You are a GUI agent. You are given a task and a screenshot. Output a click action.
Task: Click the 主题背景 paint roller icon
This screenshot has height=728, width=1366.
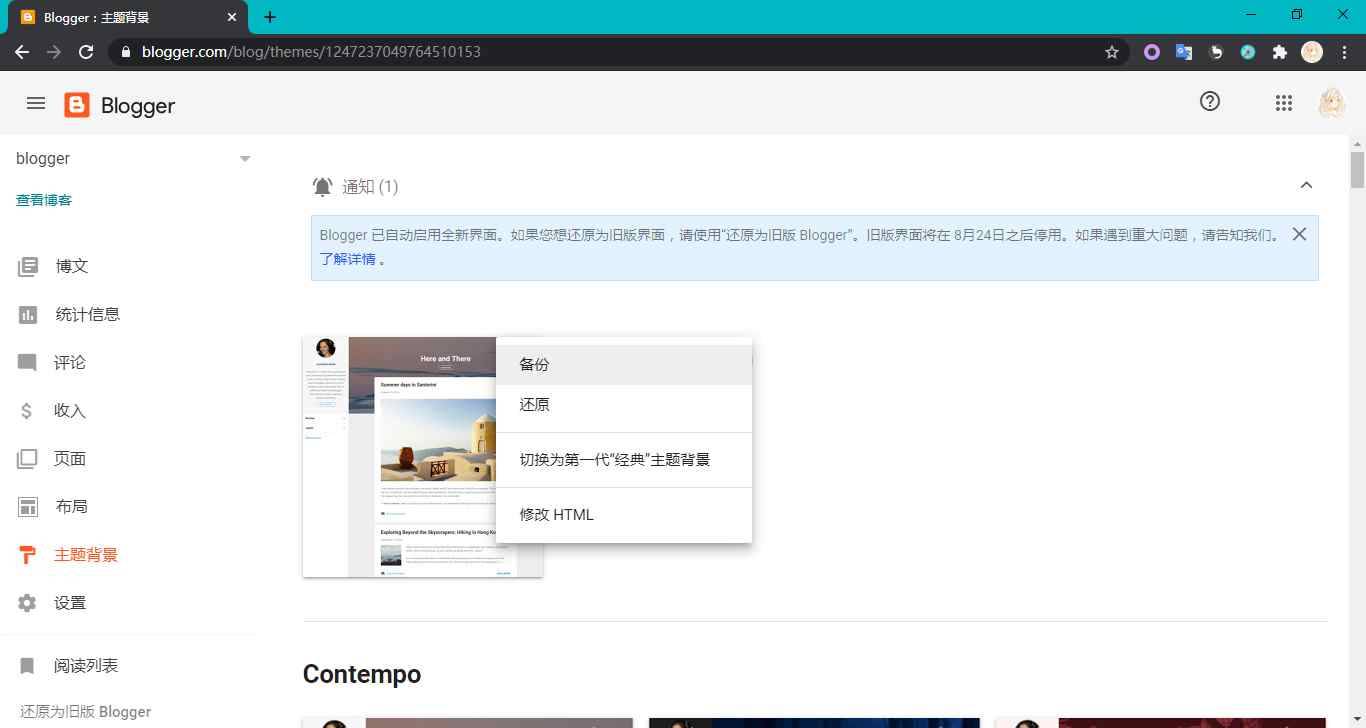(27, 555)
